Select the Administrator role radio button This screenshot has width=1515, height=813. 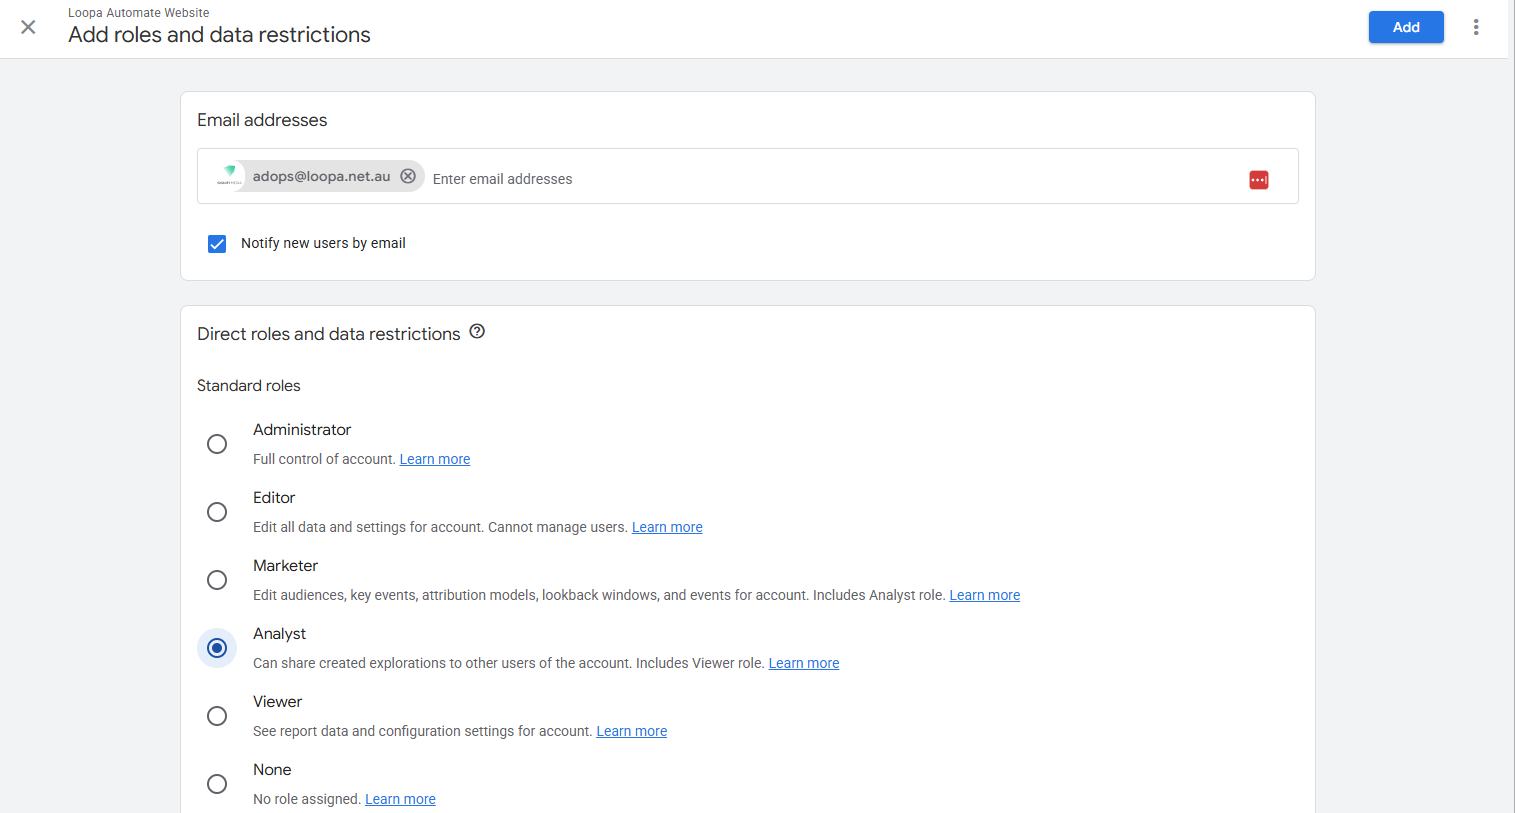point(217,444)
